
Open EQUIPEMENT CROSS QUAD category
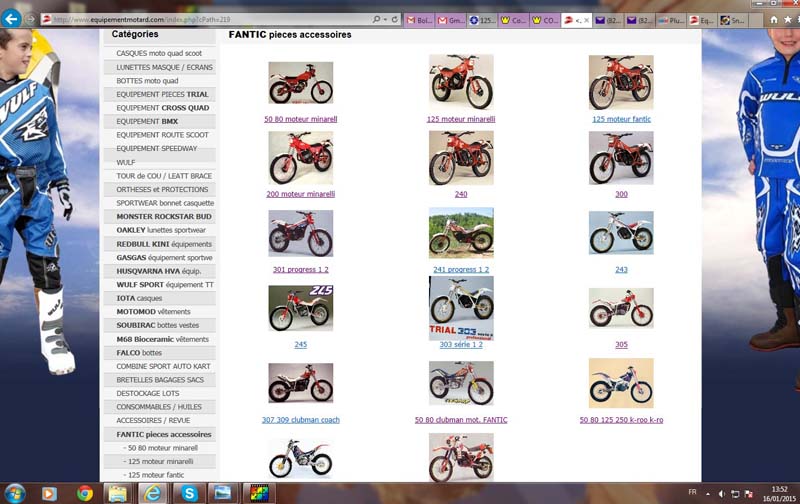[159, 108]
